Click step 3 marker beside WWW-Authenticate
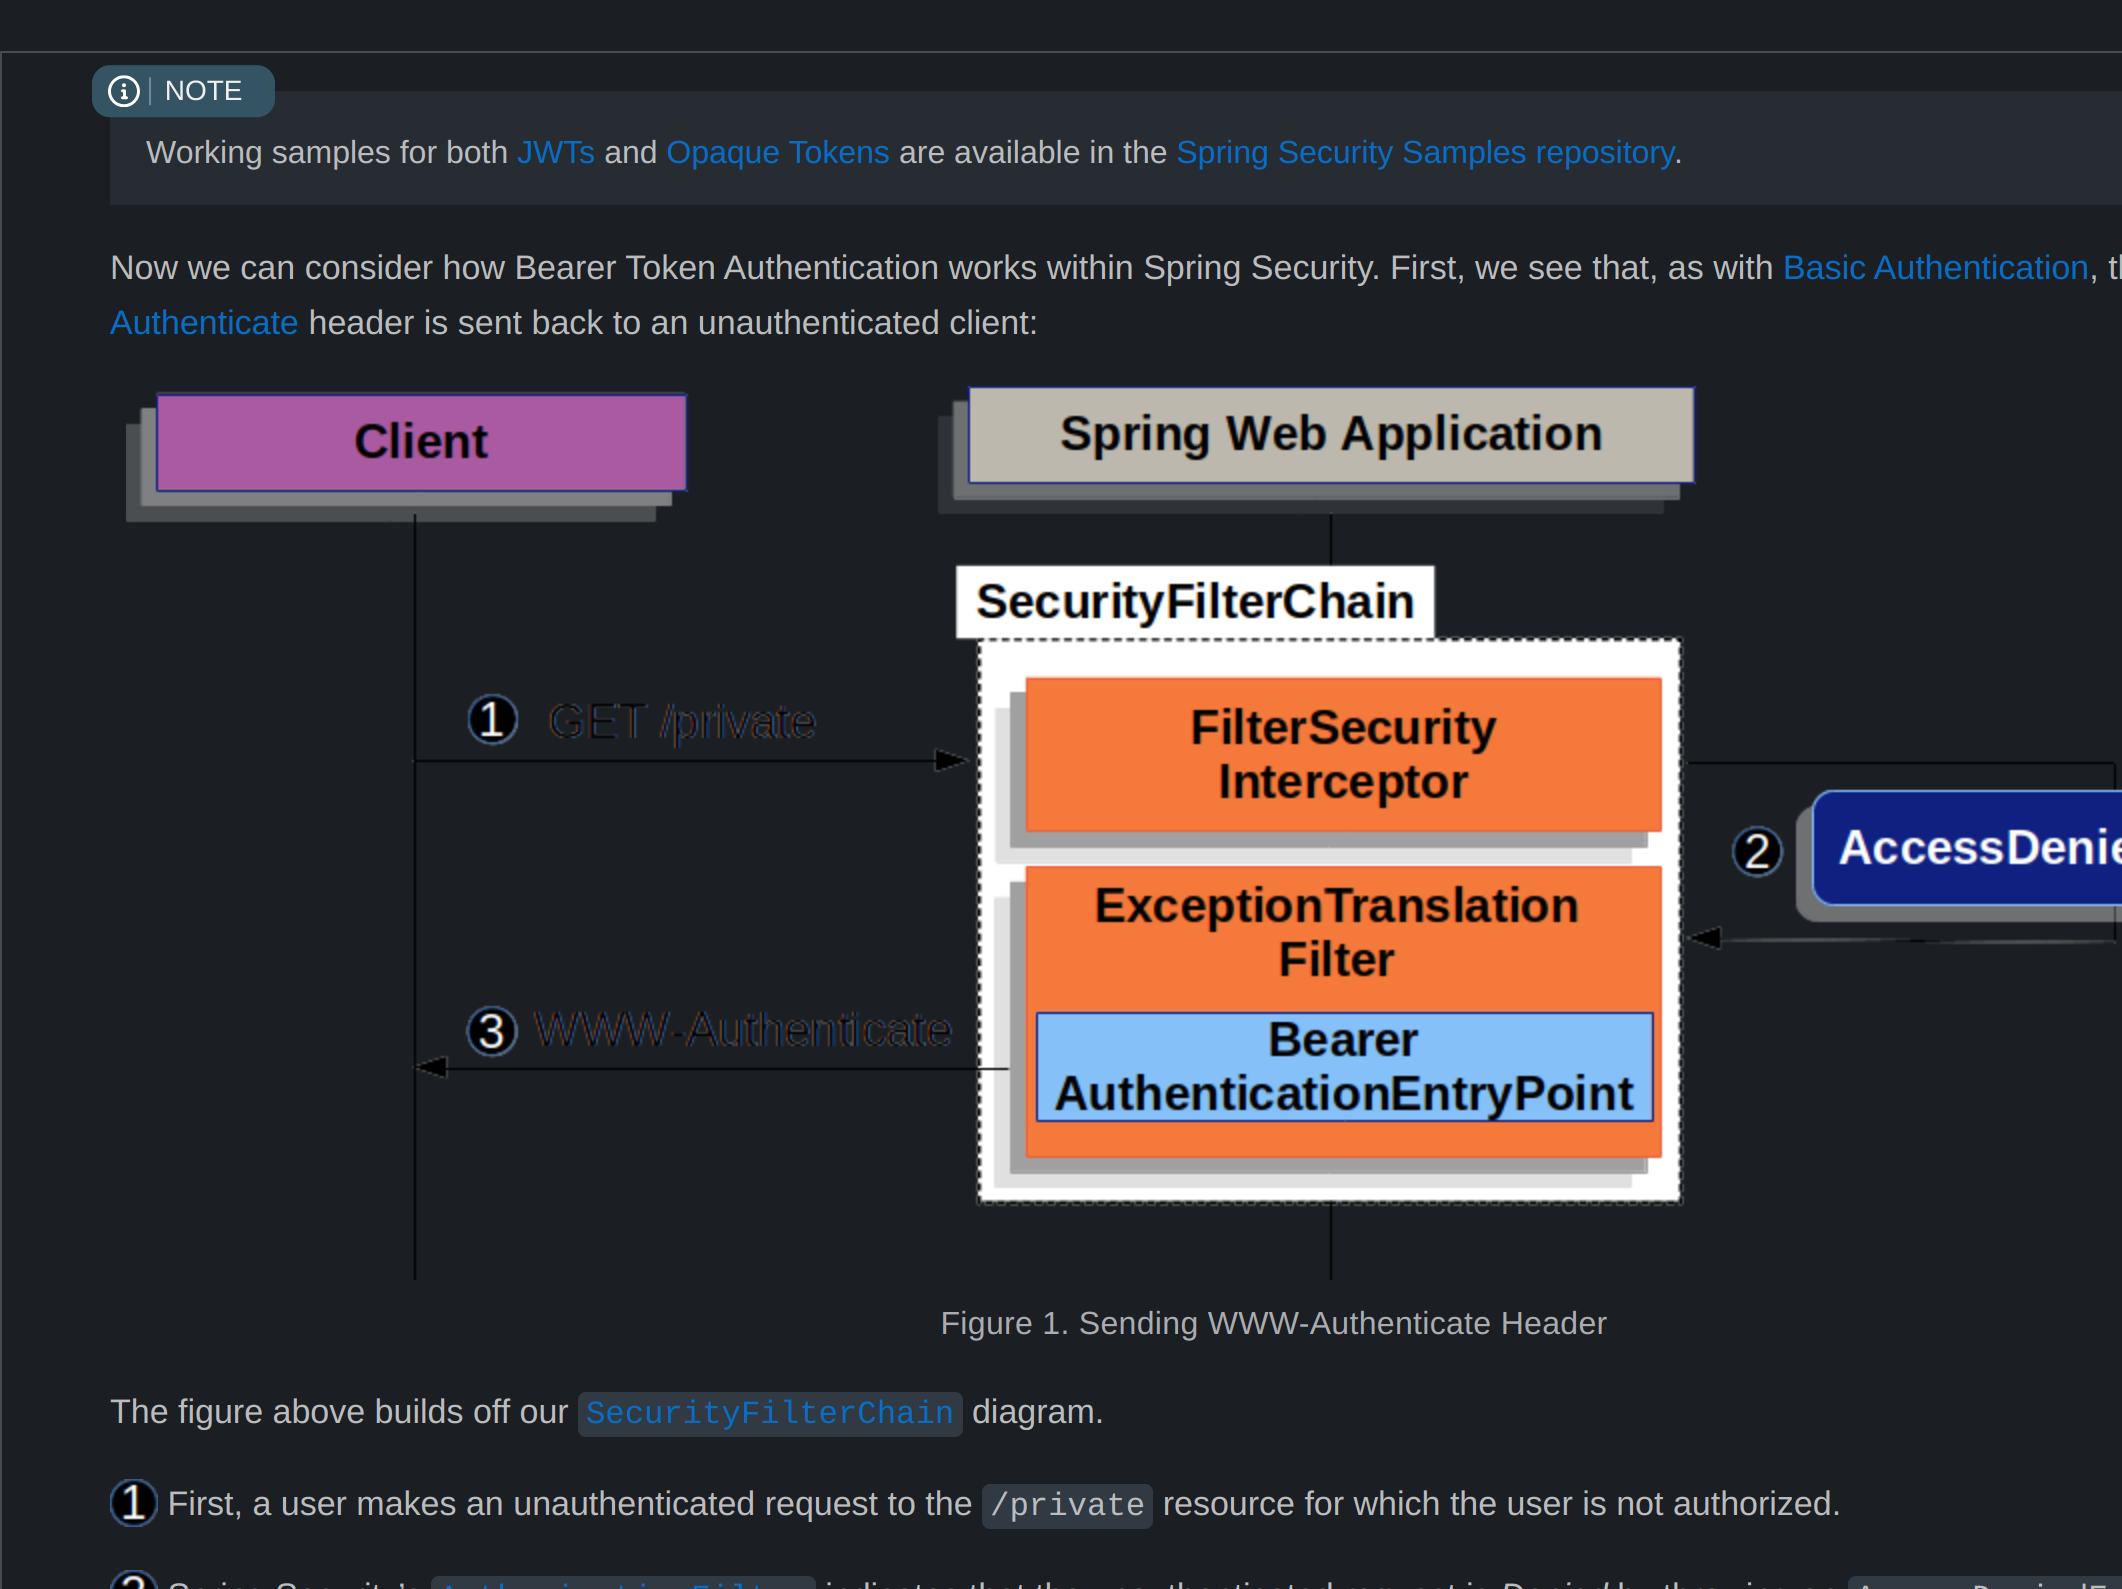Viewport: 2122px width, 1589px height. click(x=492, y=1031)
